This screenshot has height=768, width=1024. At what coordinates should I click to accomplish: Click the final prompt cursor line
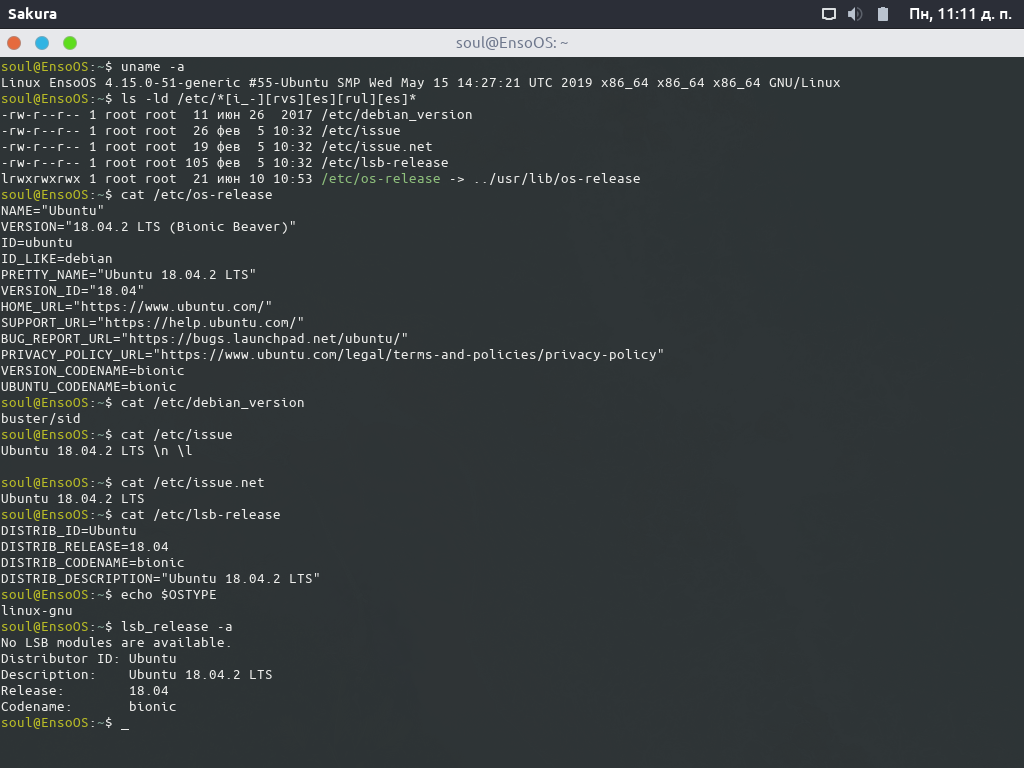pos(65,723)
